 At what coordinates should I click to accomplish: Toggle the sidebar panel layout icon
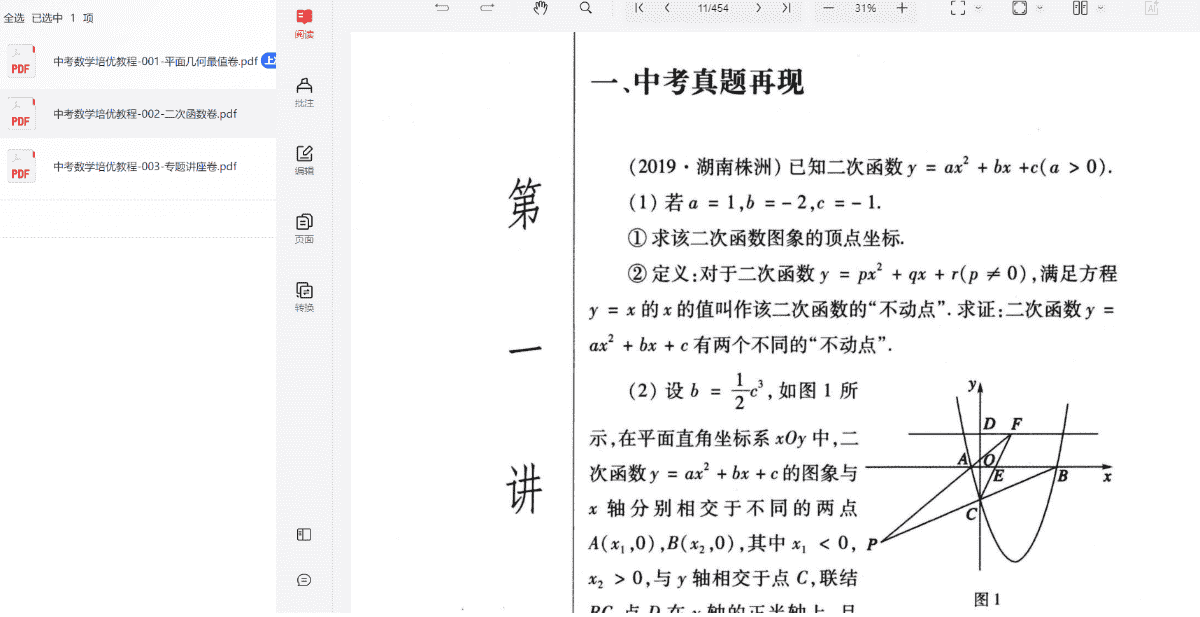(304, 535)
